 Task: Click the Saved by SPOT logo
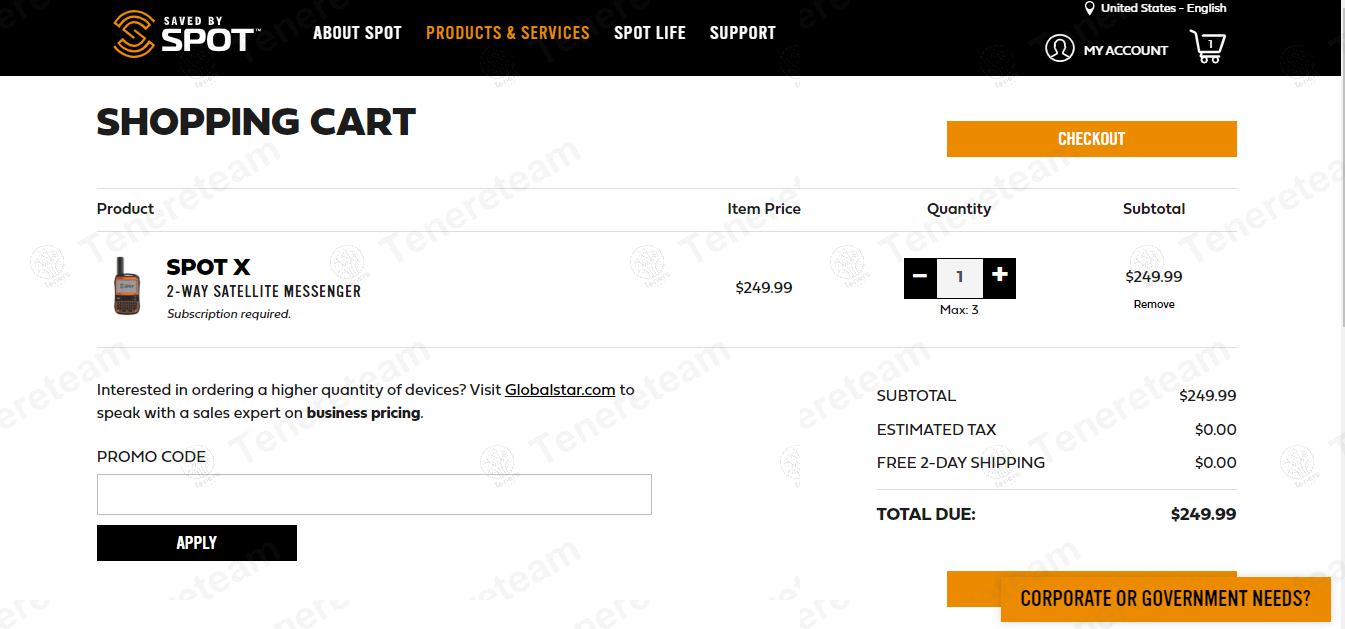click(x=186, y=34)
